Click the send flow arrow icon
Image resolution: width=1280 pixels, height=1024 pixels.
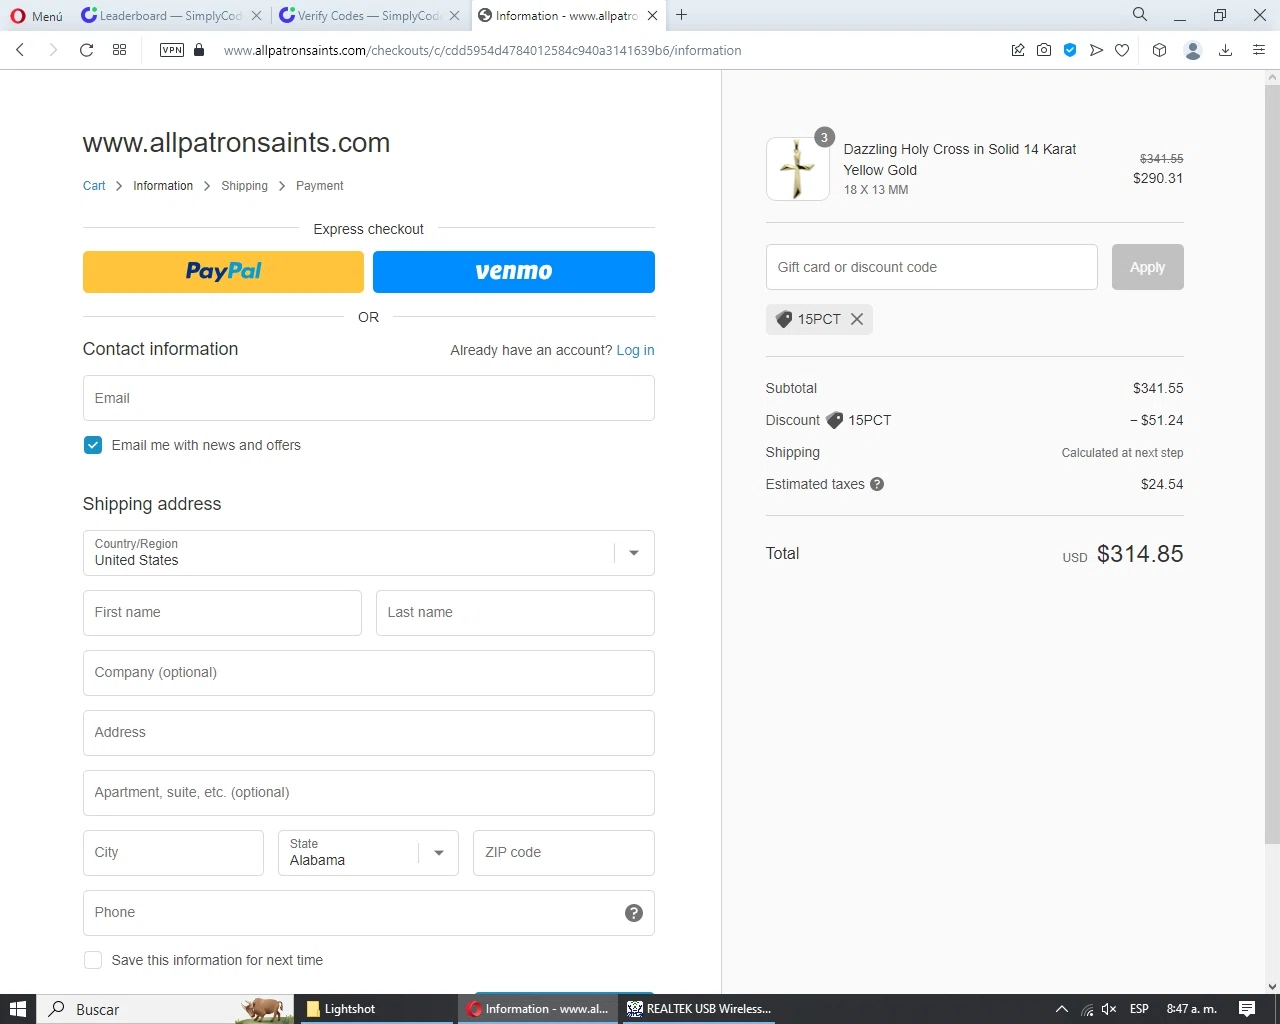click(1096, 50)
